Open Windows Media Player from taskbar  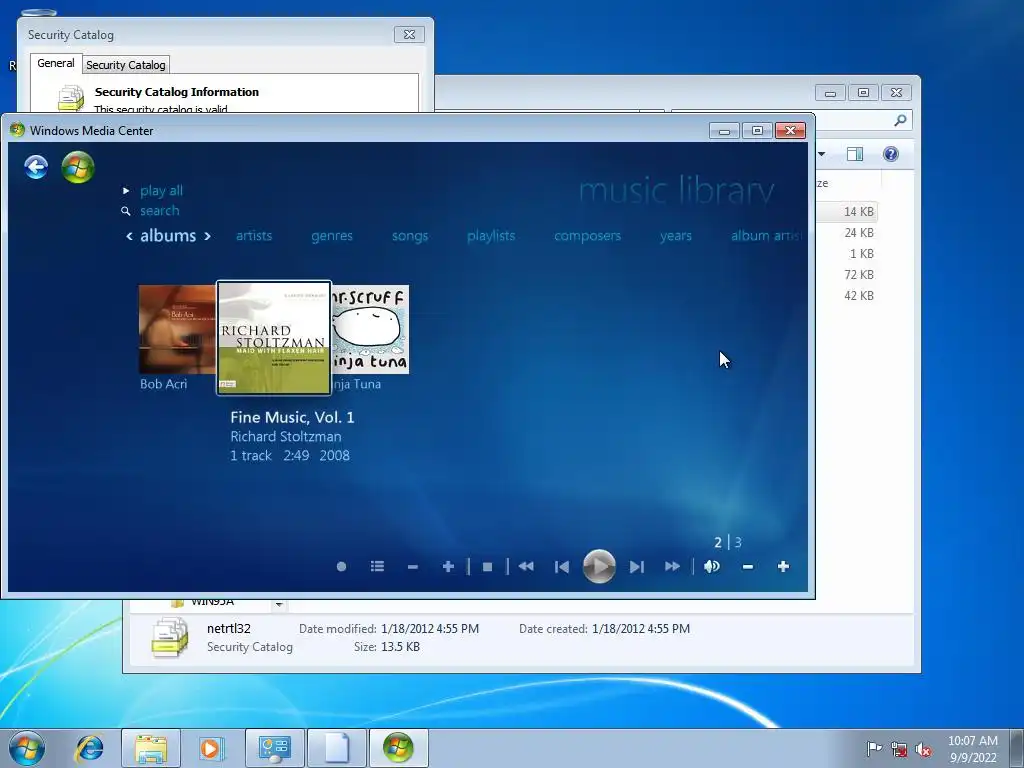211,748
